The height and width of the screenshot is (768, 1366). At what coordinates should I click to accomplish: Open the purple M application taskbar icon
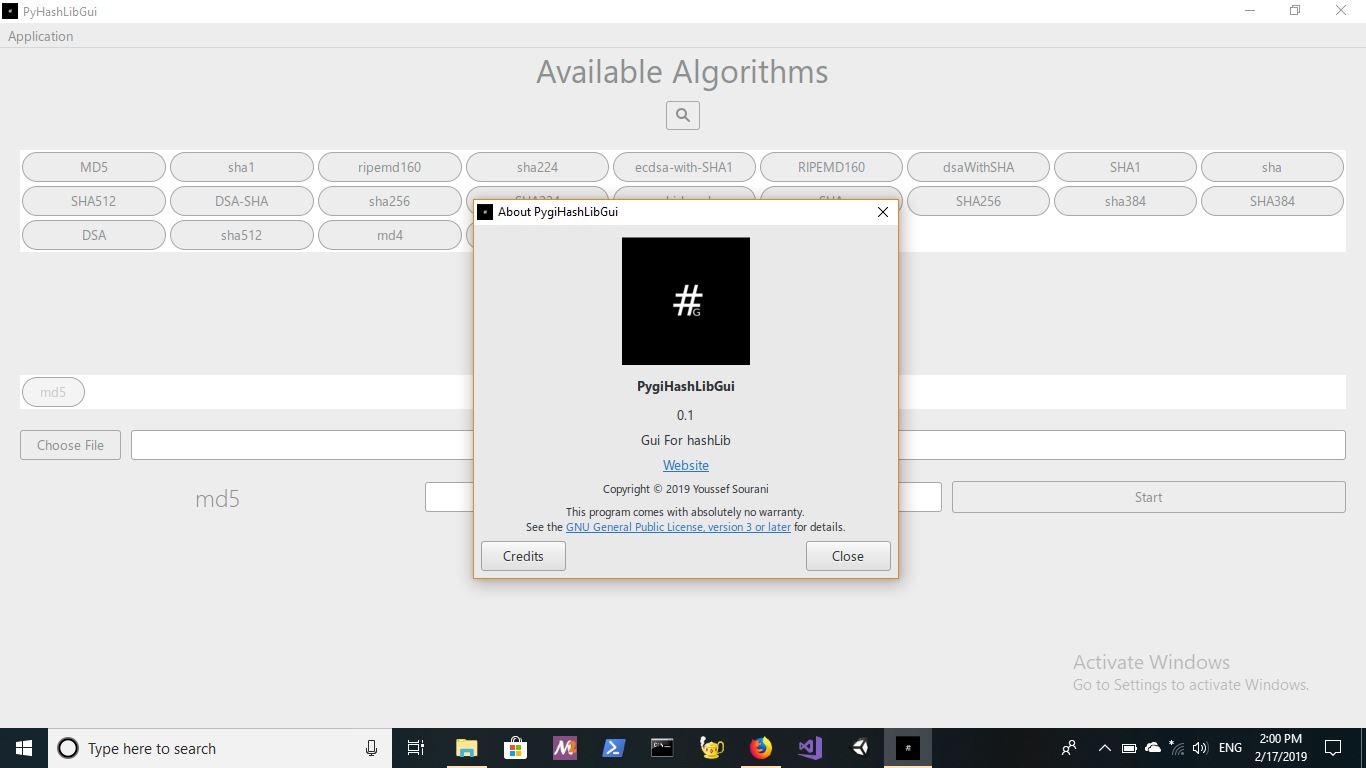click(x=564, y=748)
